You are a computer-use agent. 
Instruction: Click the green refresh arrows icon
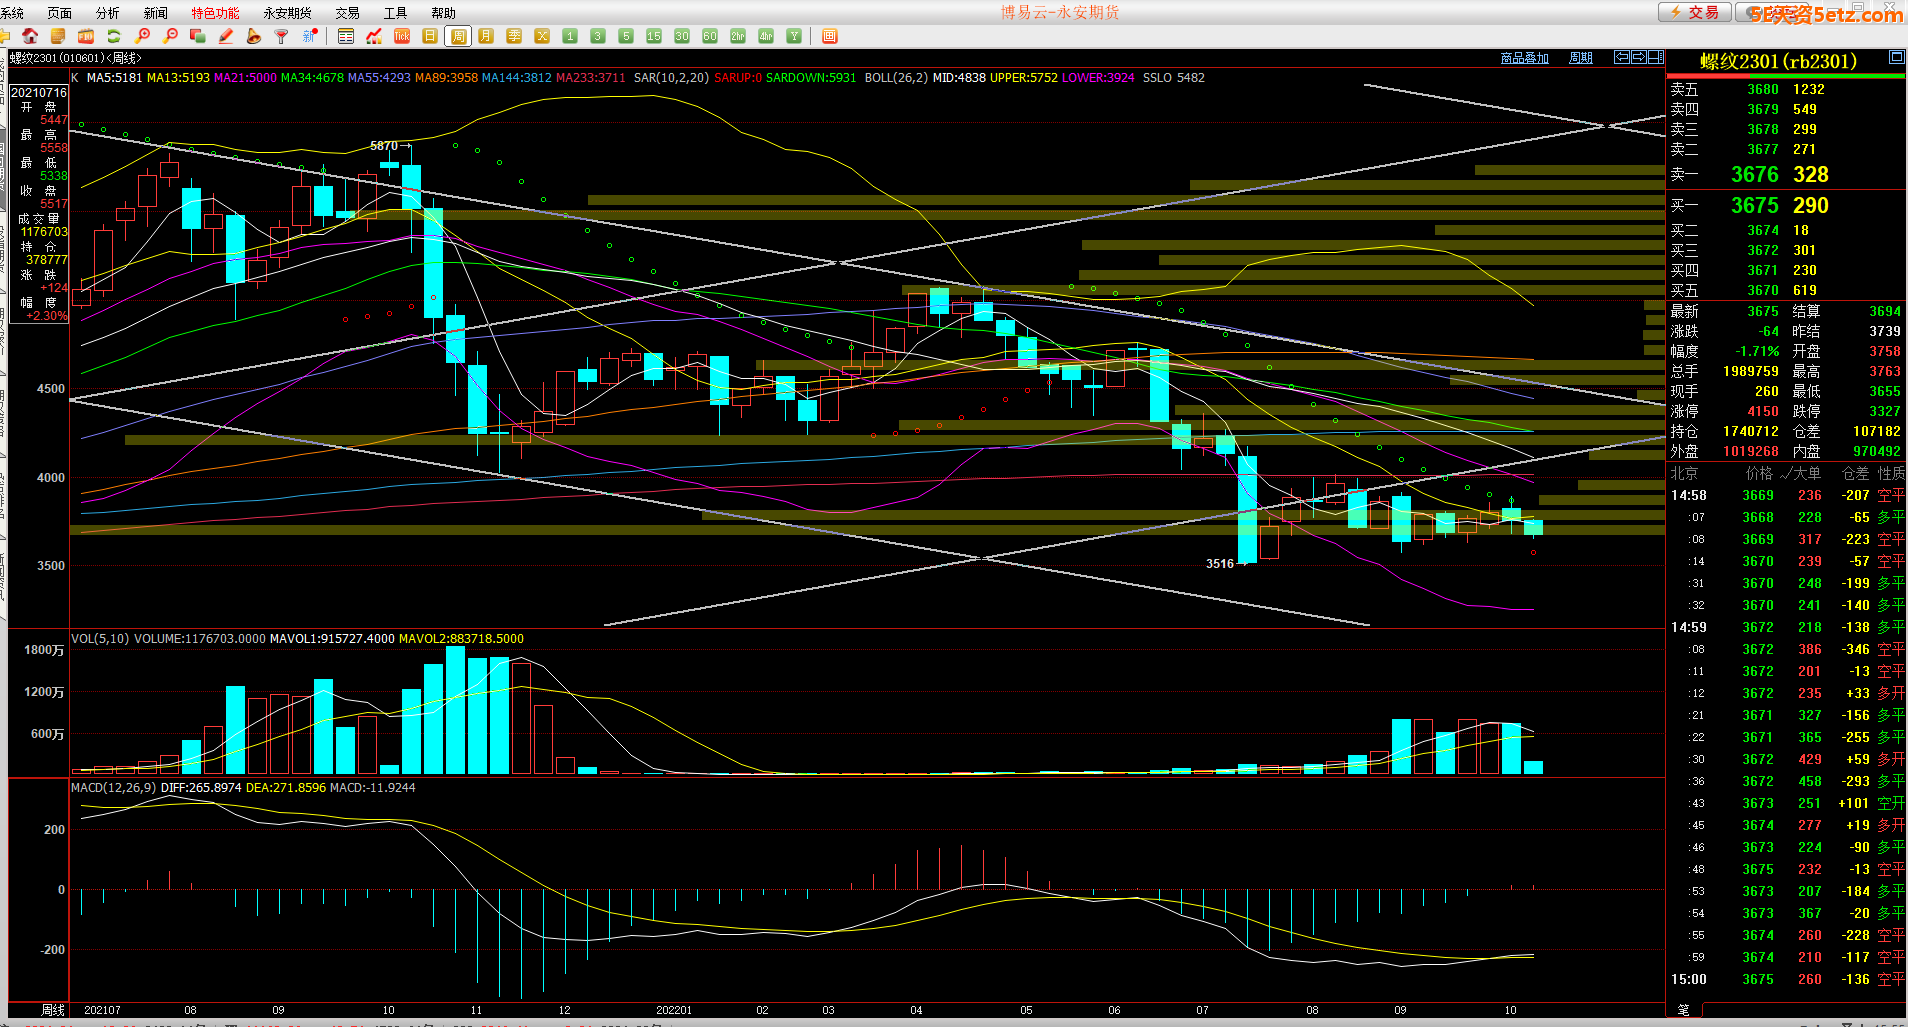114,36
